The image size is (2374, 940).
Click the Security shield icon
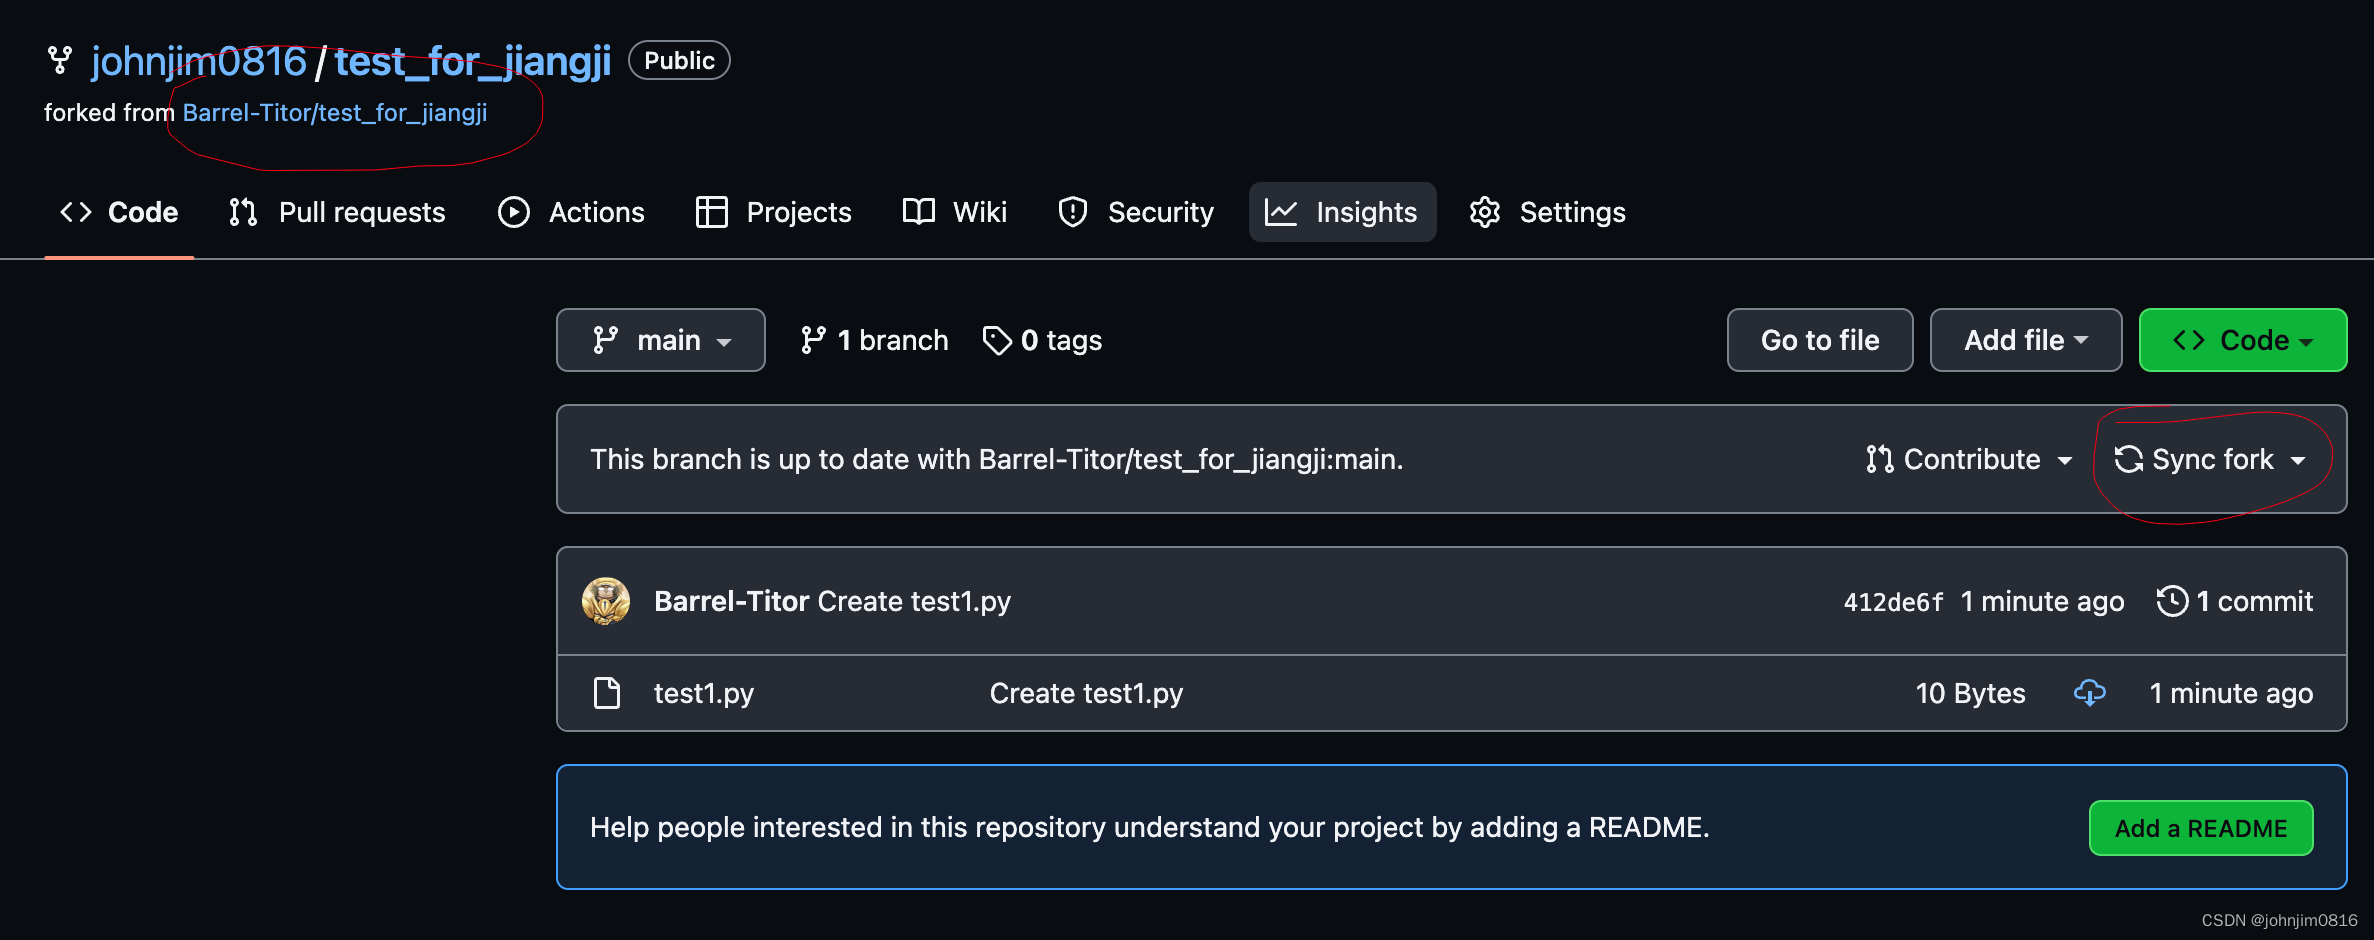tap(1073, 212)
